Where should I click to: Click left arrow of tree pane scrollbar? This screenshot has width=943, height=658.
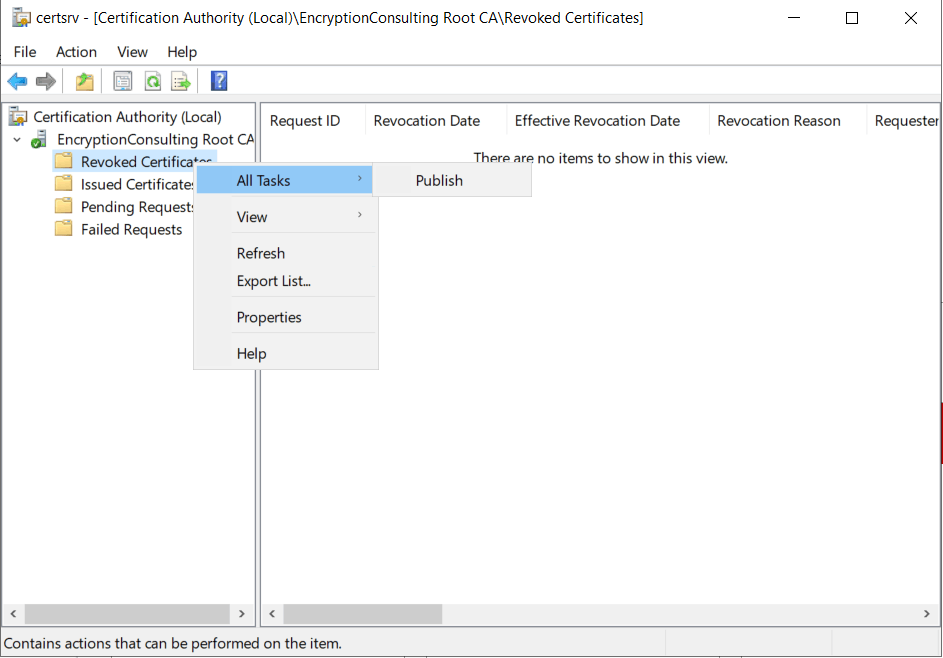(x=13, y=613)
